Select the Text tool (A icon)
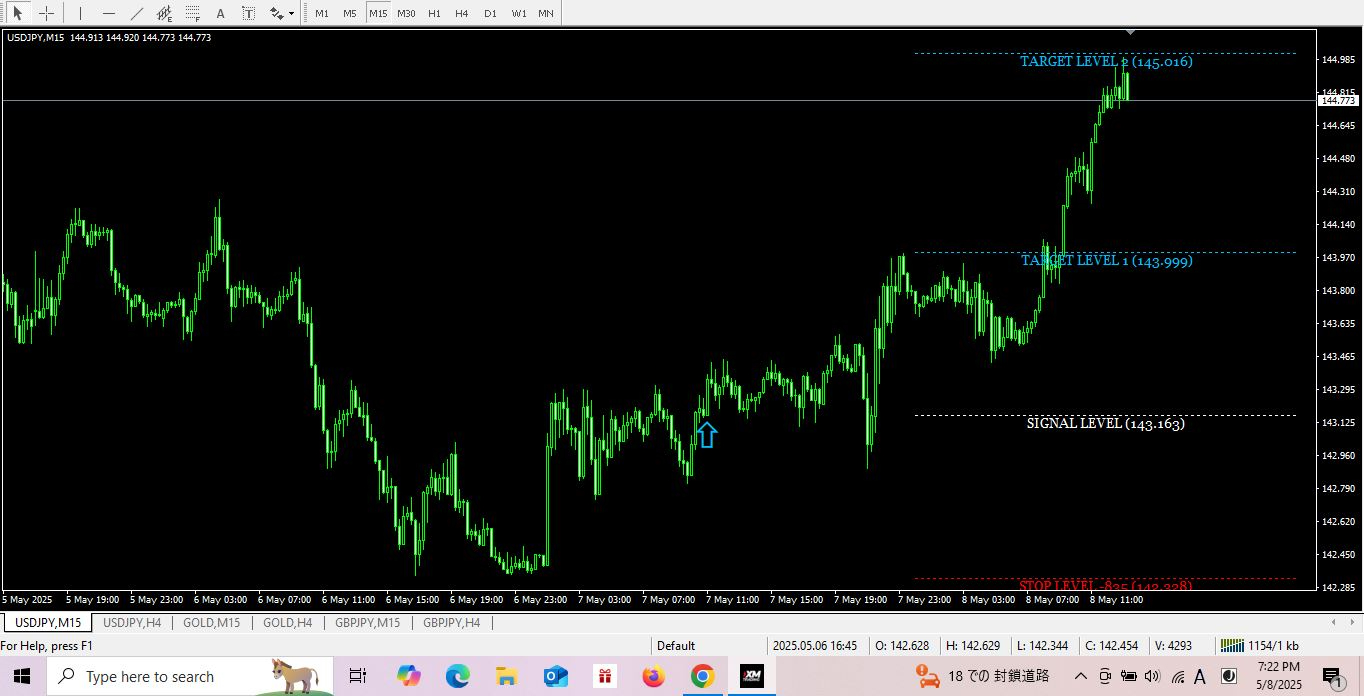This screenshot has height=696, width=1364. (x=221, y=14)
